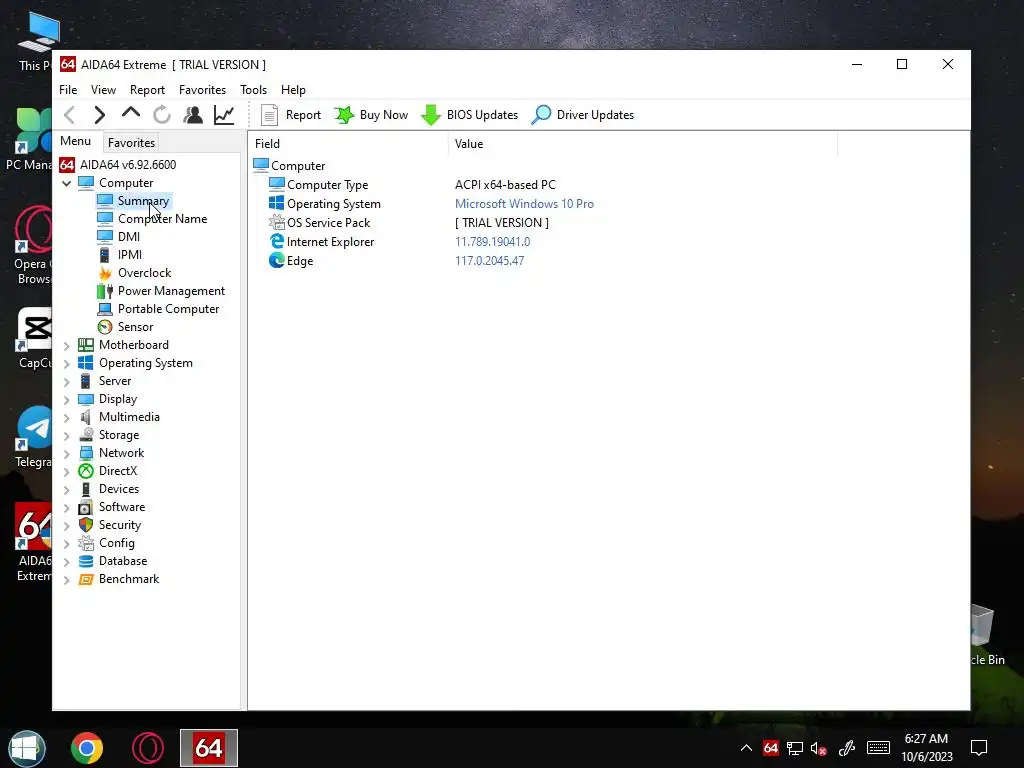Select Power Management tree item
This screenshot has height=768, width=1024.
171,291
